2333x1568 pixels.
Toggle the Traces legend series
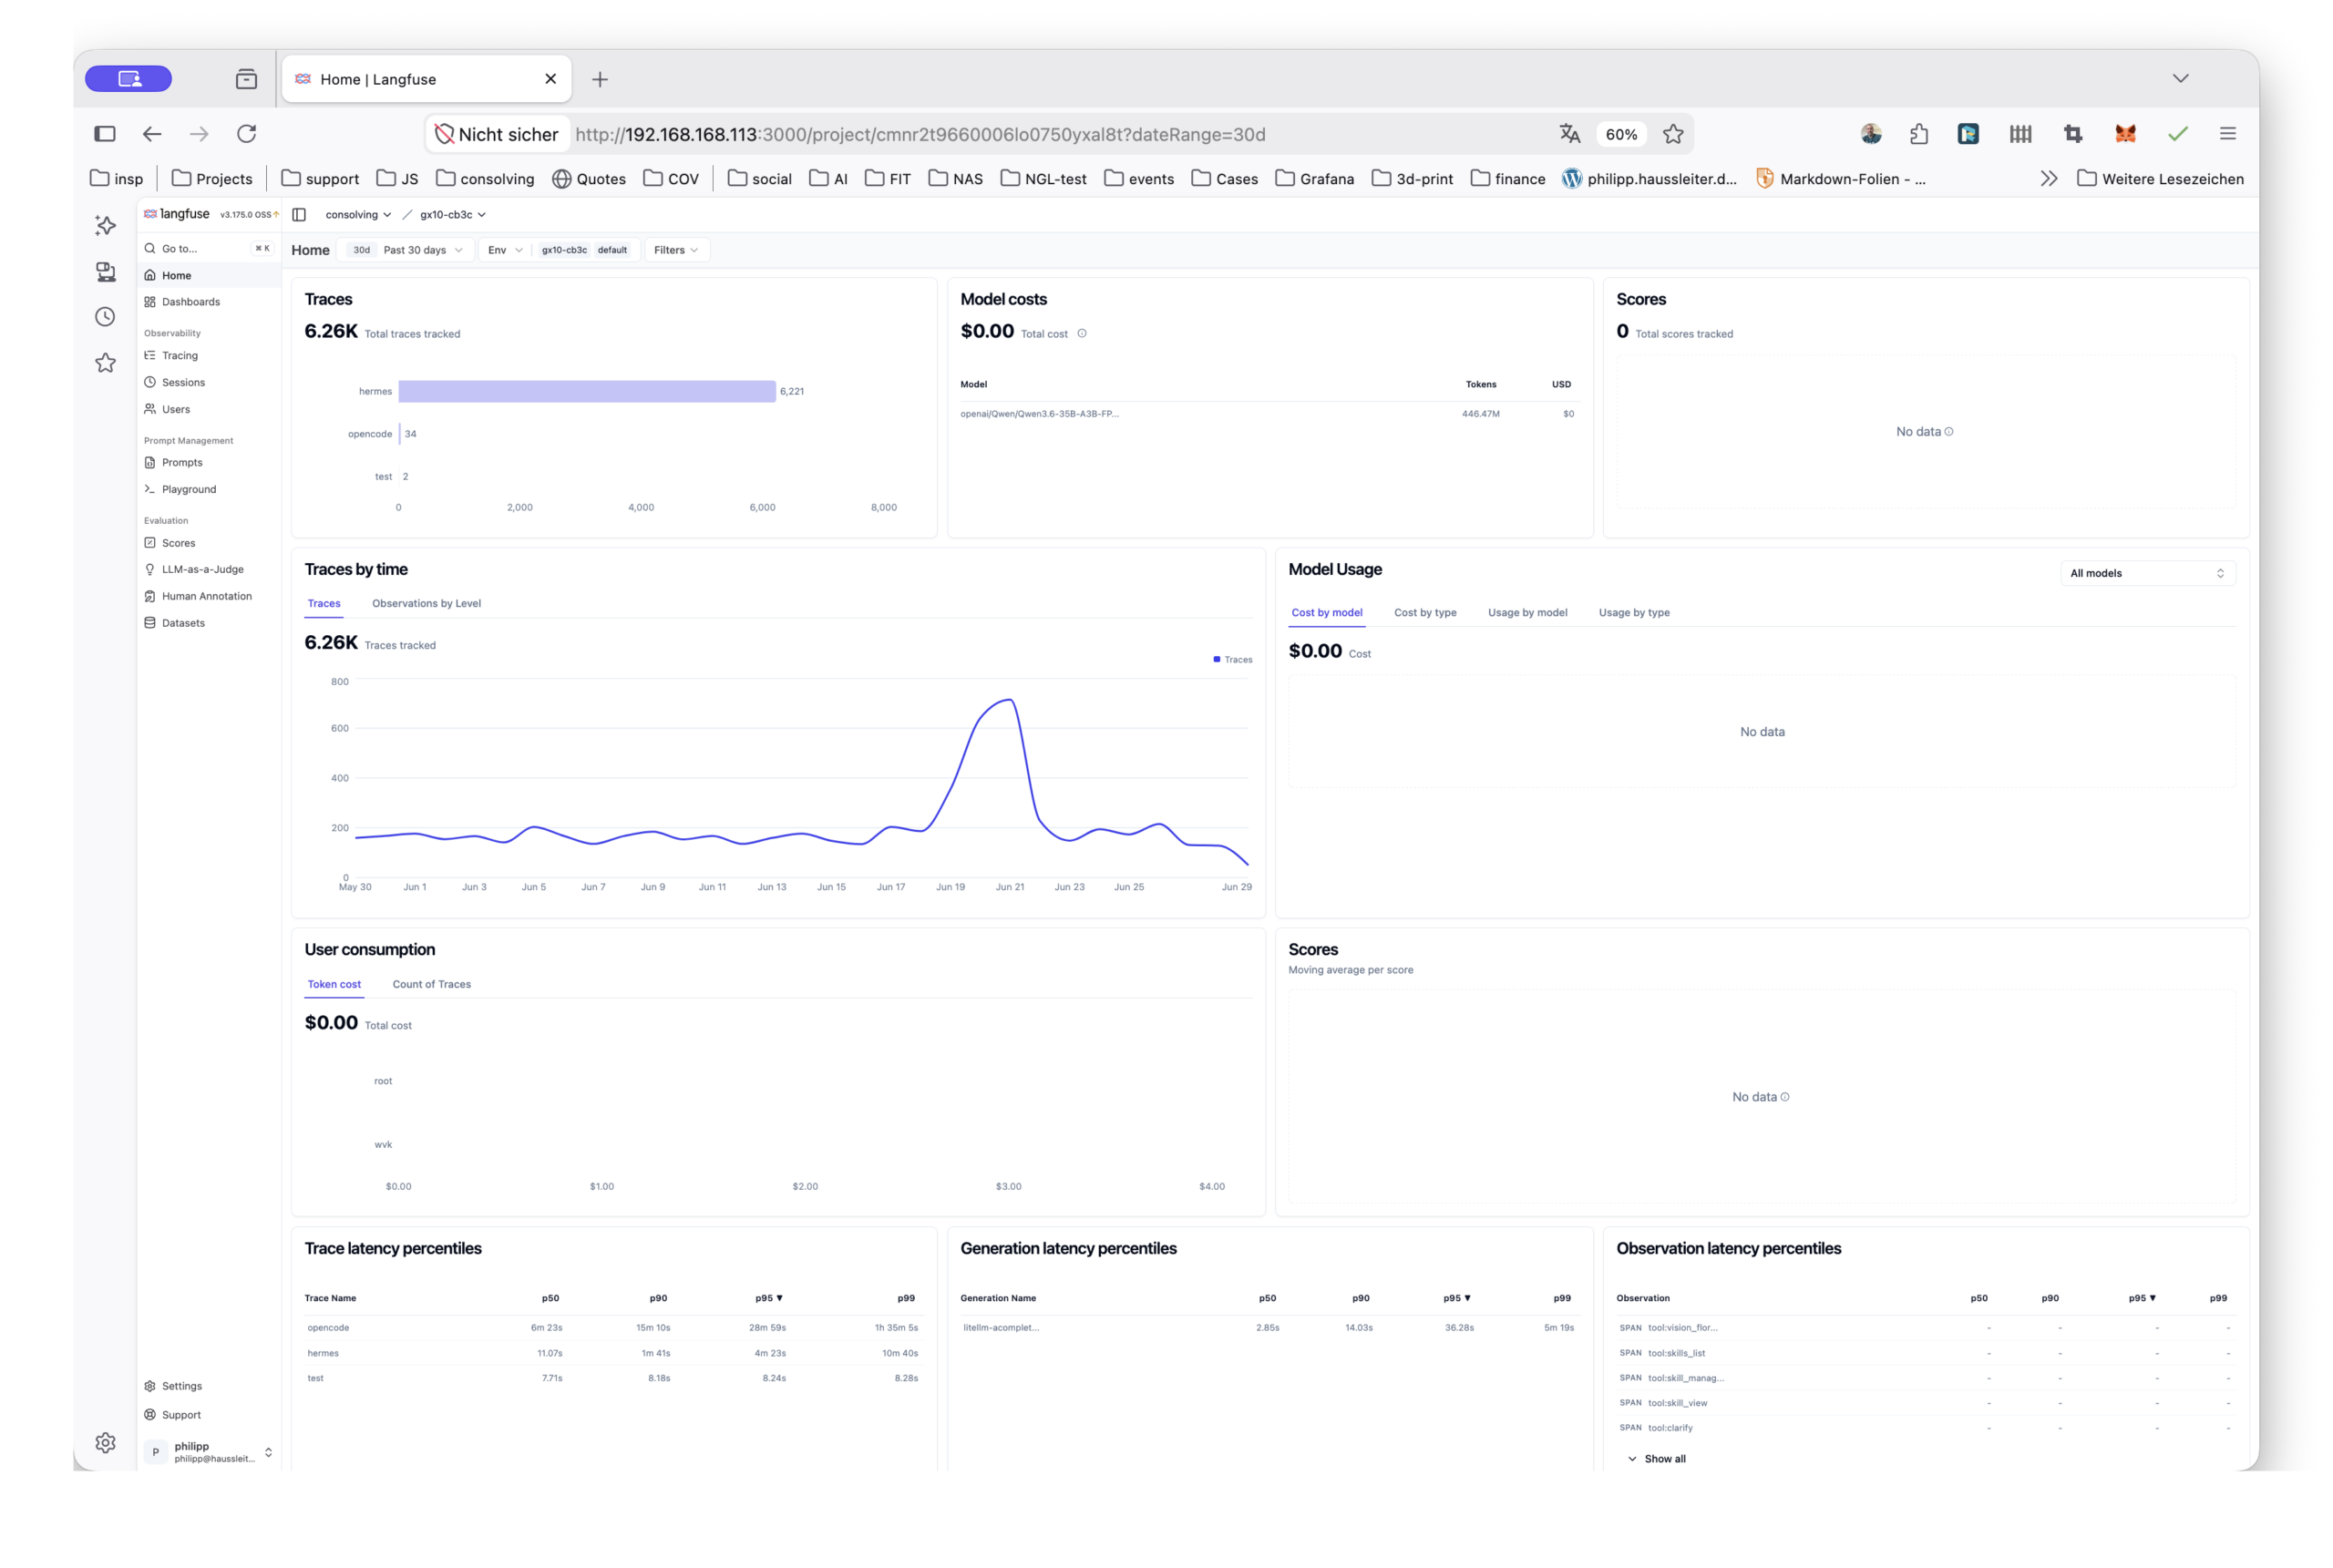coord(1233,660)
